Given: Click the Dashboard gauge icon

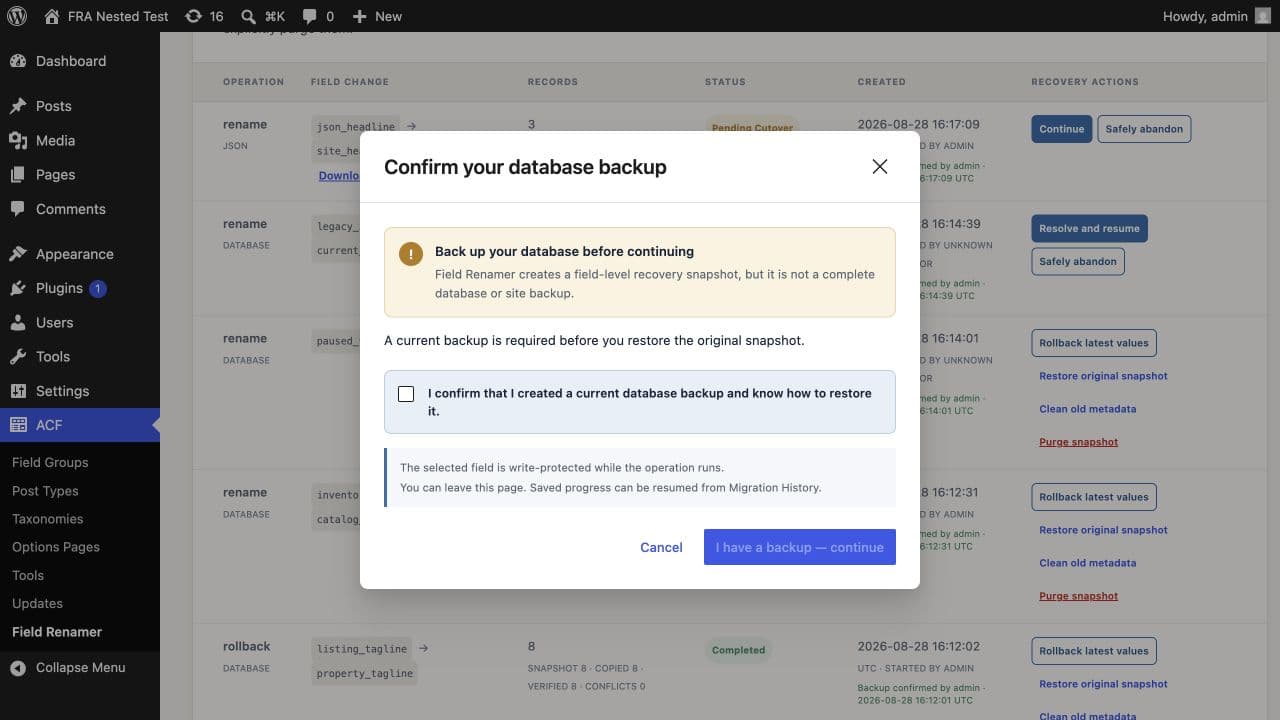Looking at the screenshot, I should coord(18,61).
